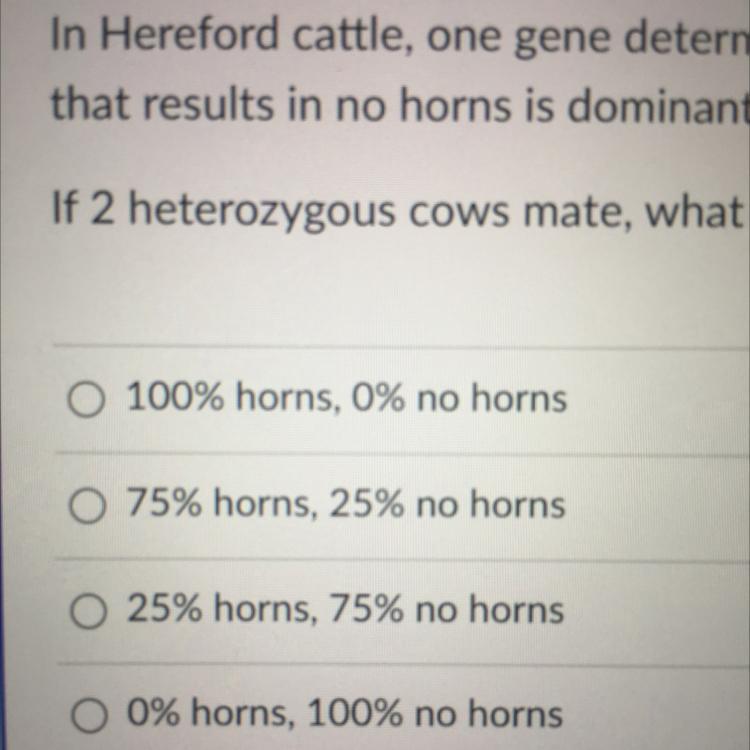Mark the "25% horns, 75% no horns" radio button
This screenshot has width=750, height=750.
88,611
